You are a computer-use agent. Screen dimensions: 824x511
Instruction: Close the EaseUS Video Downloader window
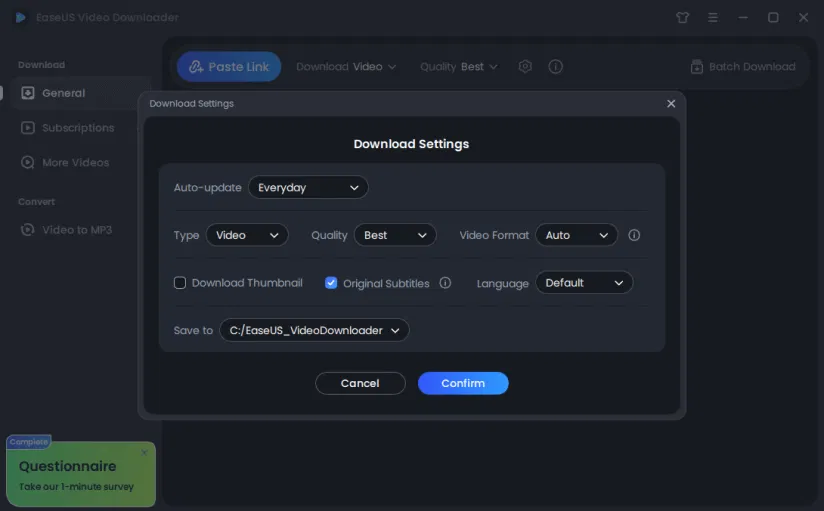tap(804, 17)
